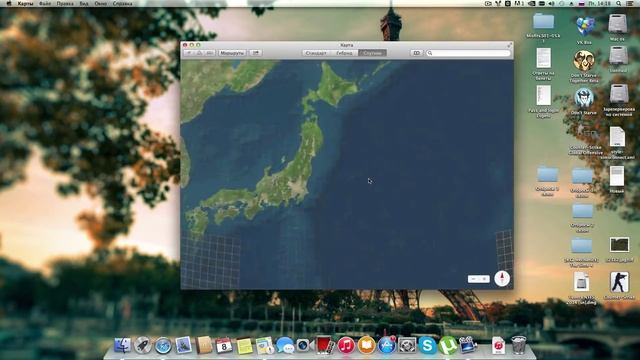This screenshot has width=640, height=360.
Task: Launch uTorrent from the Dock
Action: point(448,346)
